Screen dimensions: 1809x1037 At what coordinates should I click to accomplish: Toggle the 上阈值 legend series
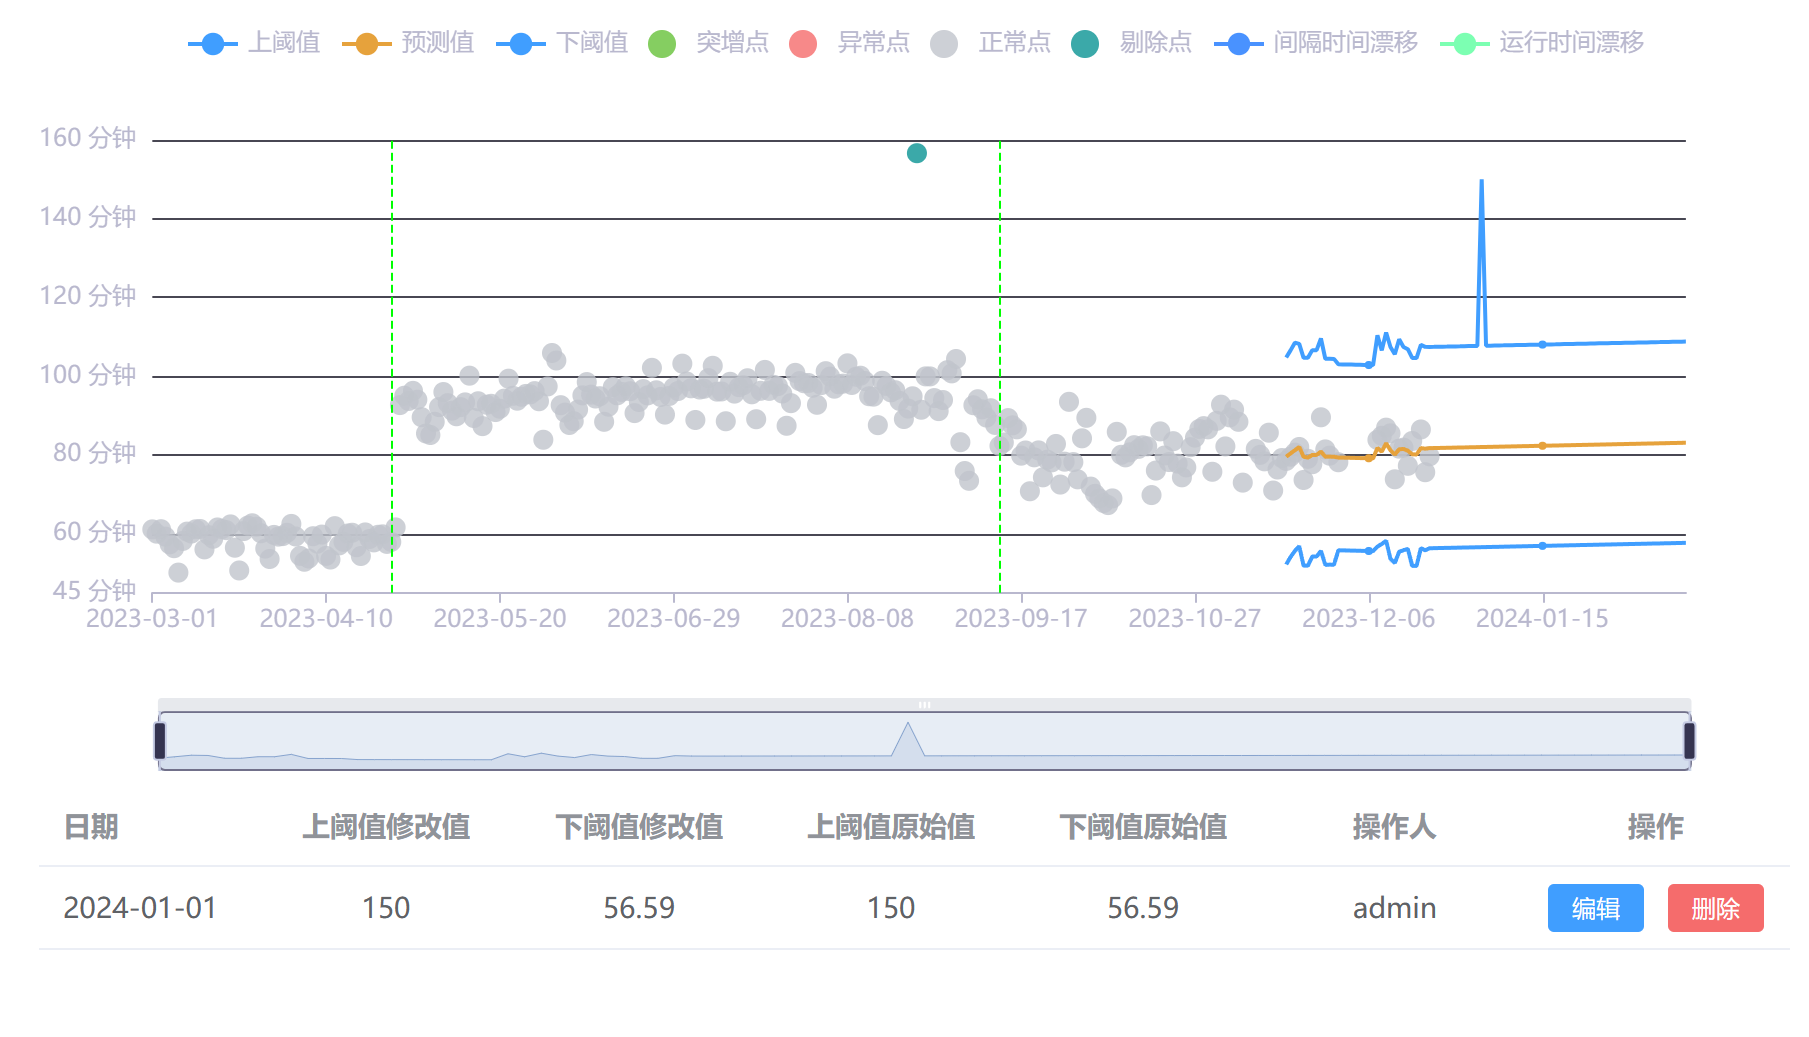tap(254, 43)
